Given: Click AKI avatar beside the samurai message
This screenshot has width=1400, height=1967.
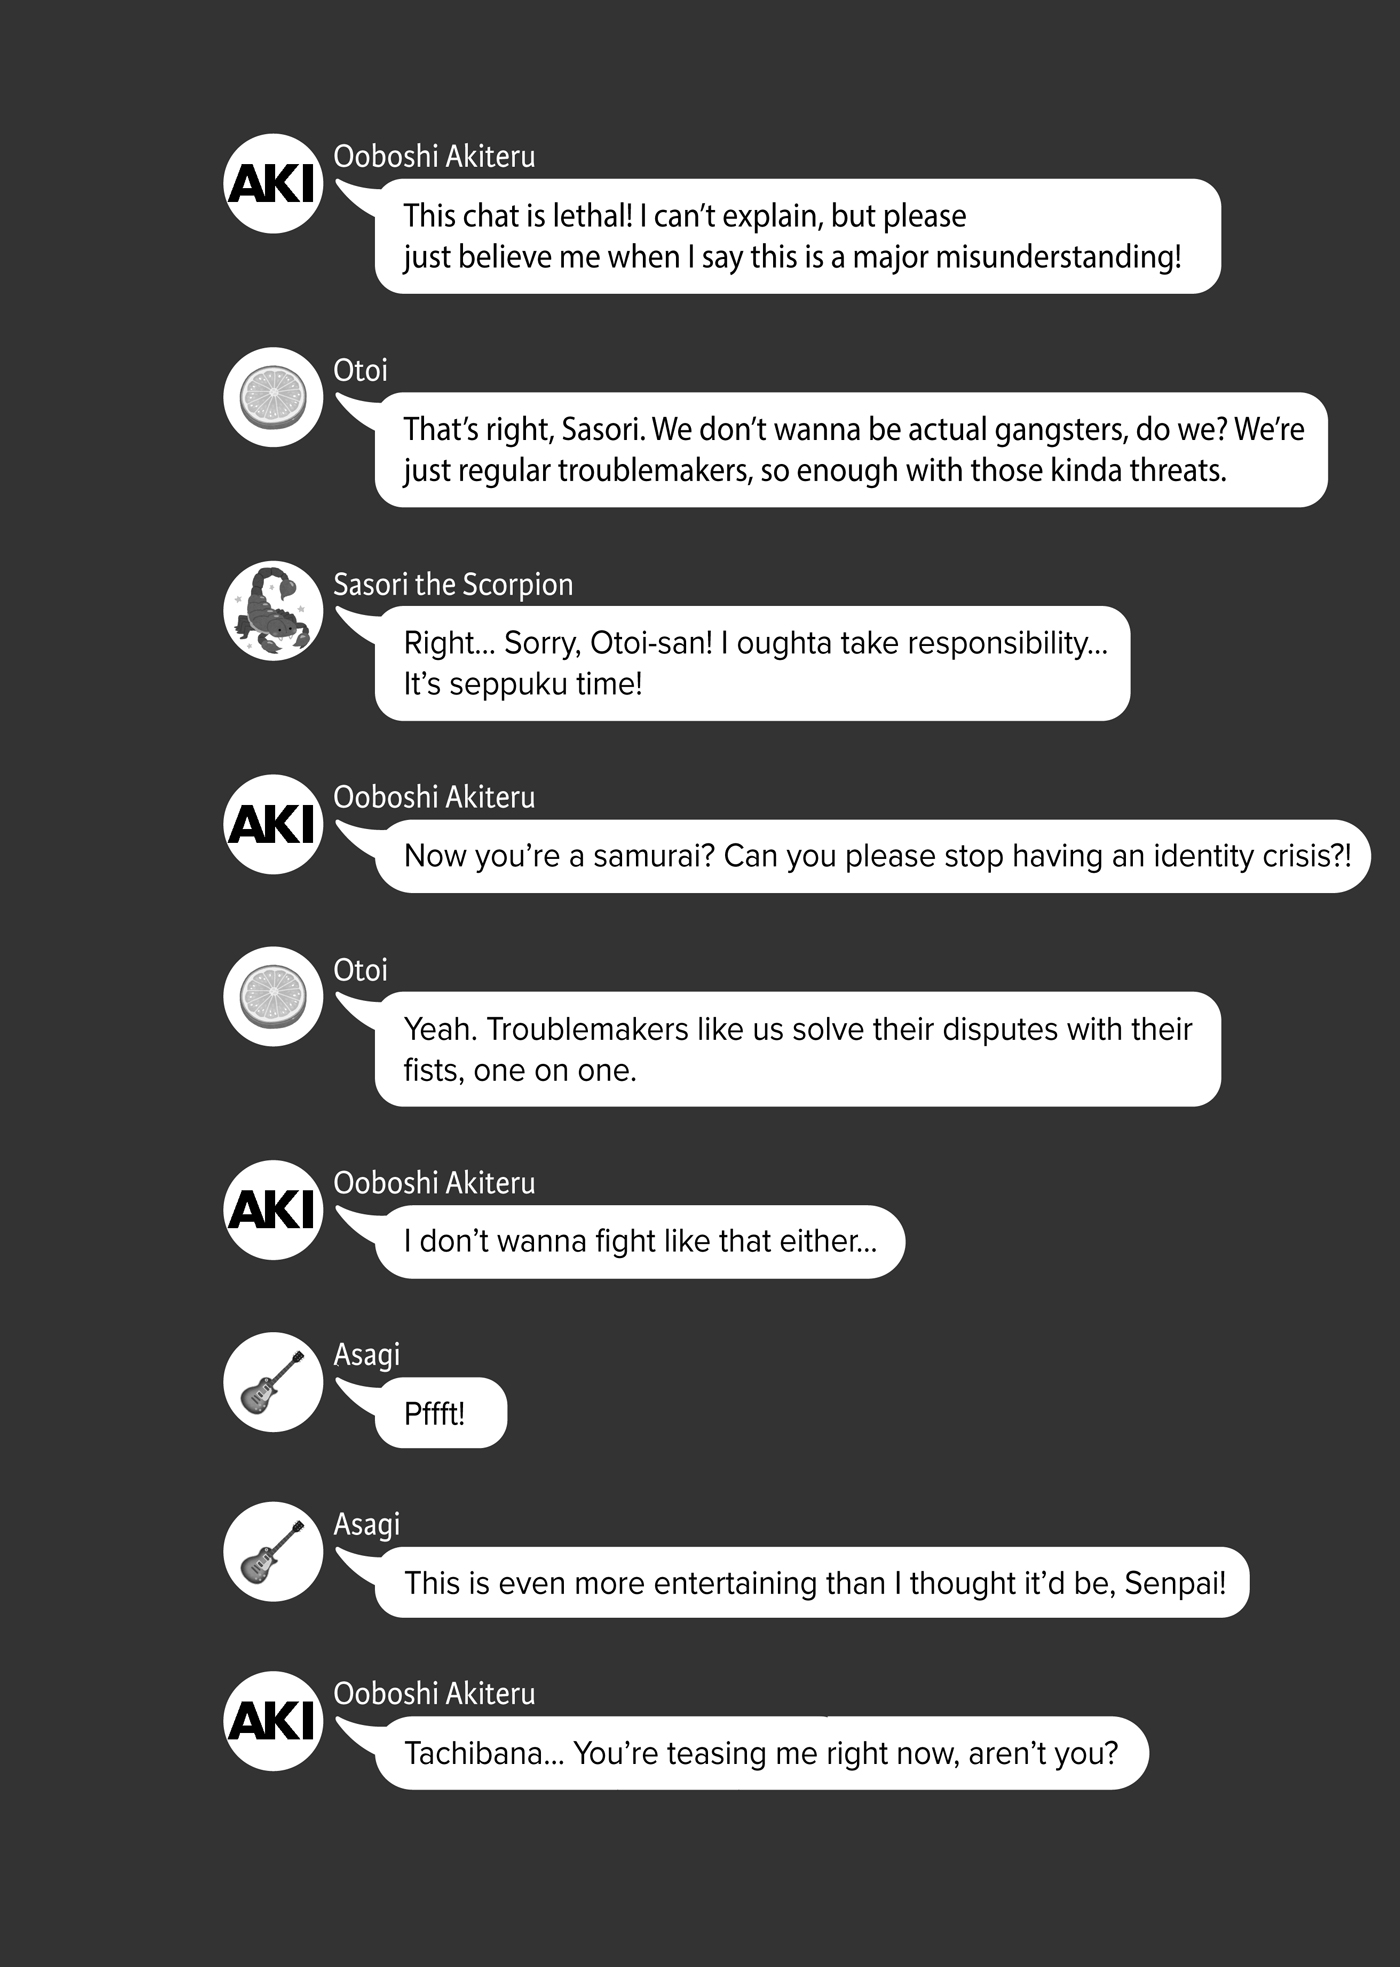Looking at the screenshot, I should tap(273, 824).
